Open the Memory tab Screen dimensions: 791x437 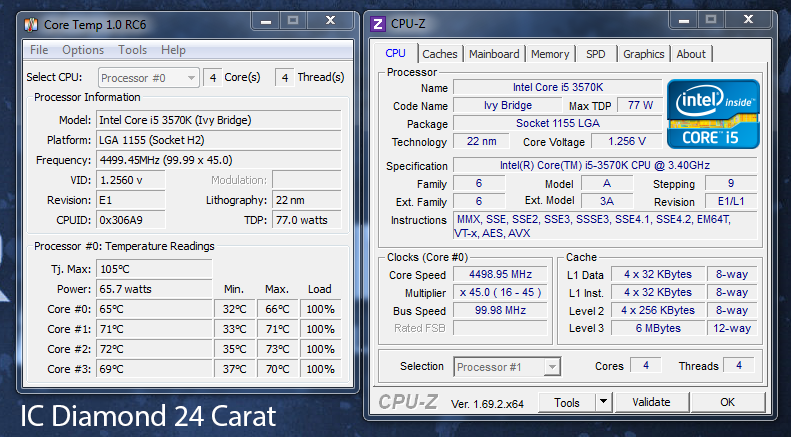point(550,54)
